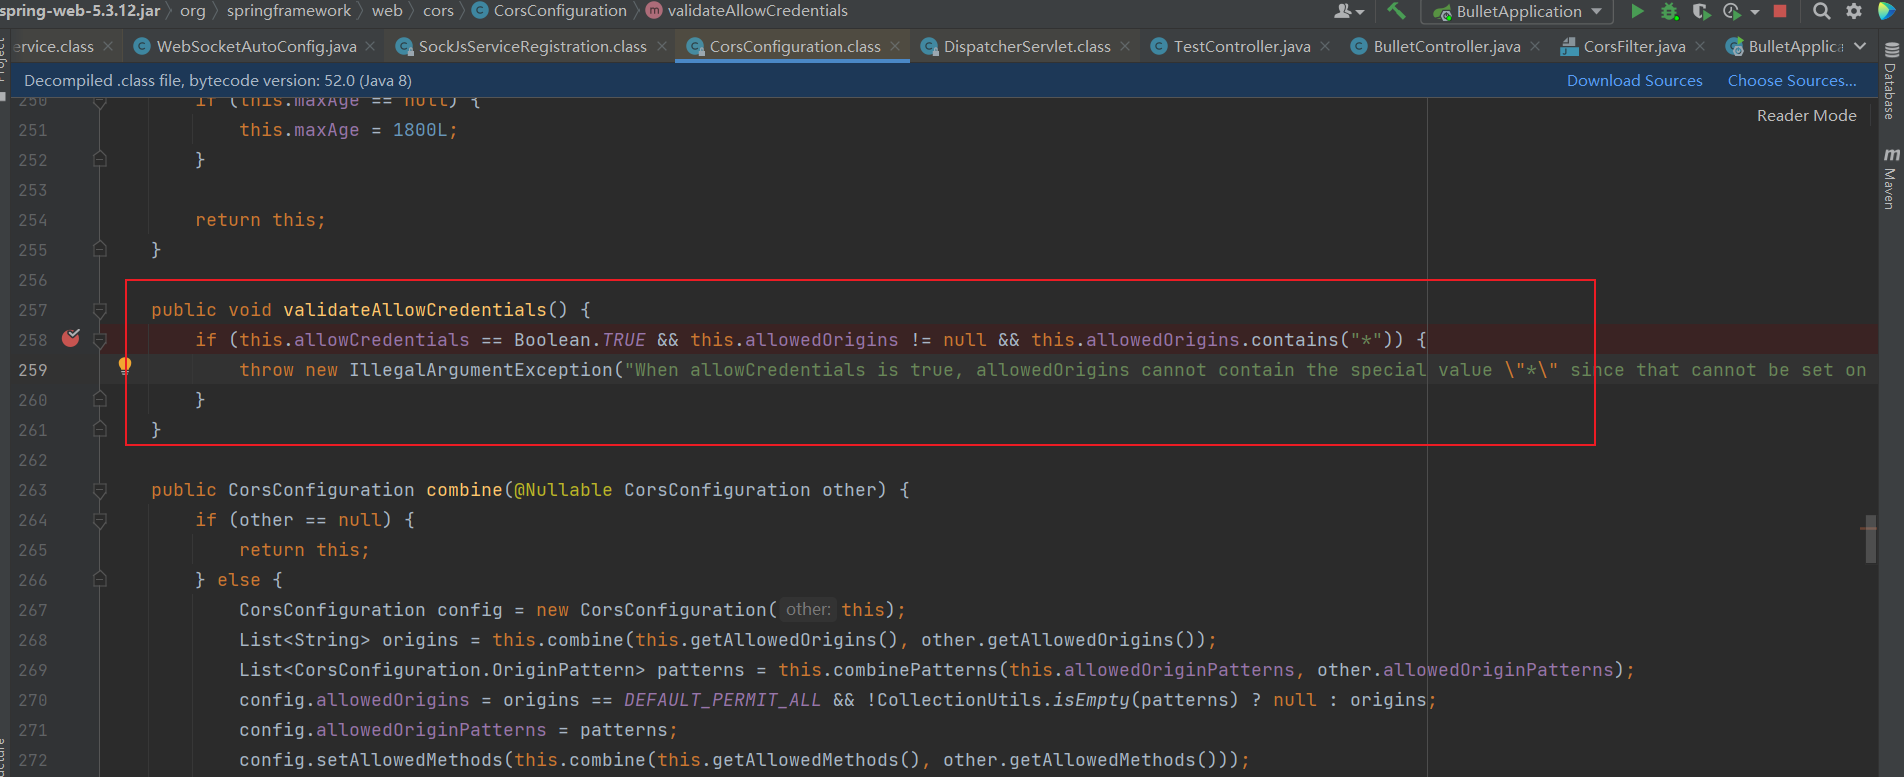Screen dimensions: 1904x777
Task: Click fold end marker at line 252
Action: pos(100,159)
